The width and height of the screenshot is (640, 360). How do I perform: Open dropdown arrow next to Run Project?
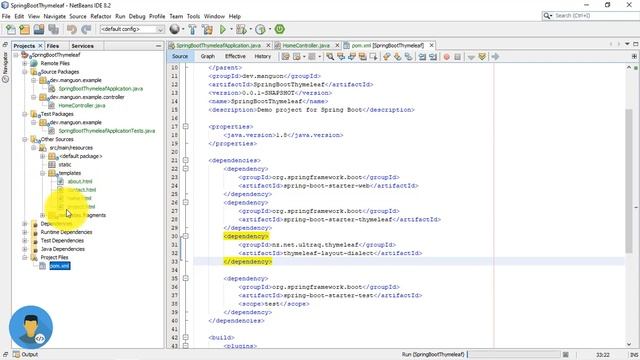pos(231,29)
